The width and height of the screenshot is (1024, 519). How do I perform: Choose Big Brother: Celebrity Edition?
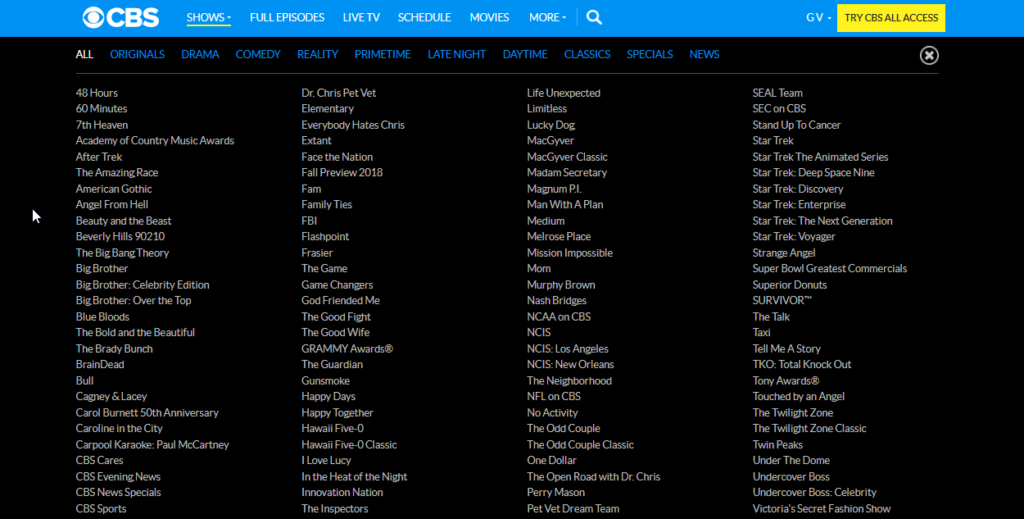pyautogui.click(x=142, y=285)
